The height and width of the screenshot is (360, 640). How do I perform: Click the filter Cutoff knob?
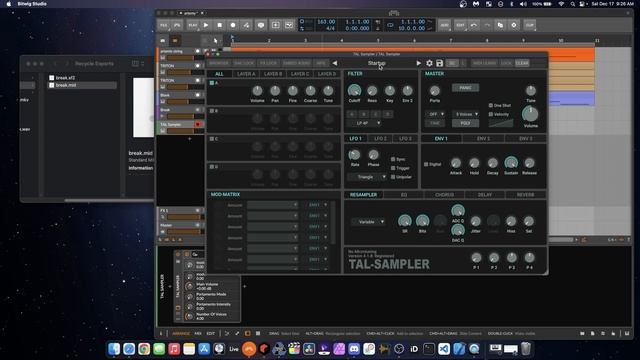click(354, 91)
